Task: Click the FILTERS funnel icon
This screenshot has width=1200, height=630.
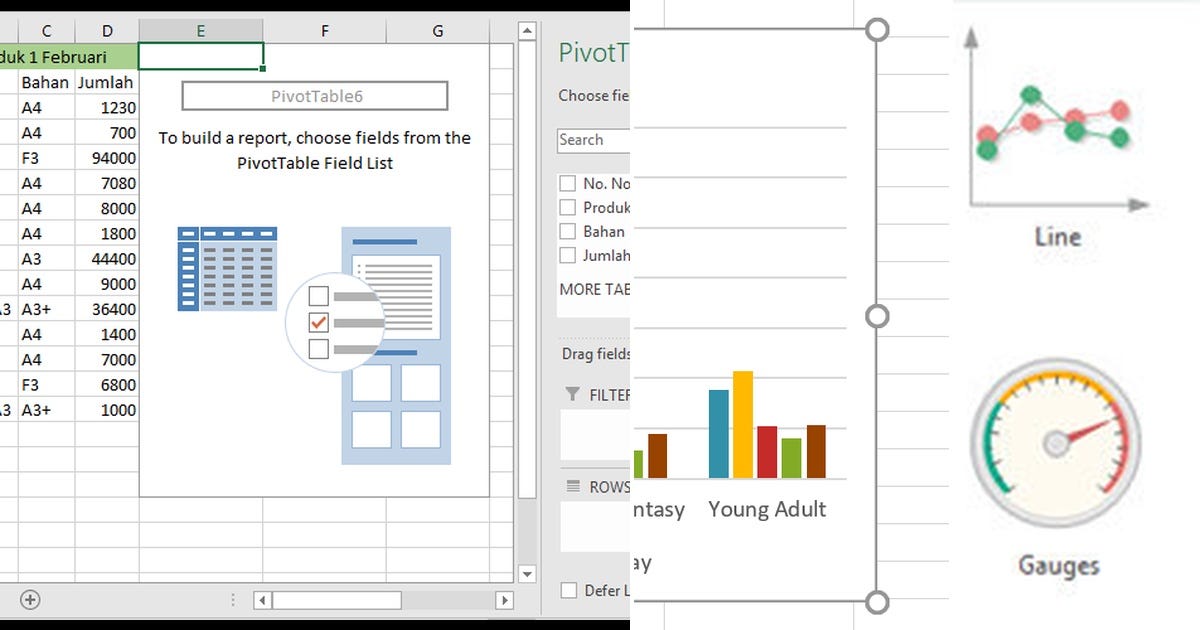Action: pyautogui.click(x=574, y=393)
